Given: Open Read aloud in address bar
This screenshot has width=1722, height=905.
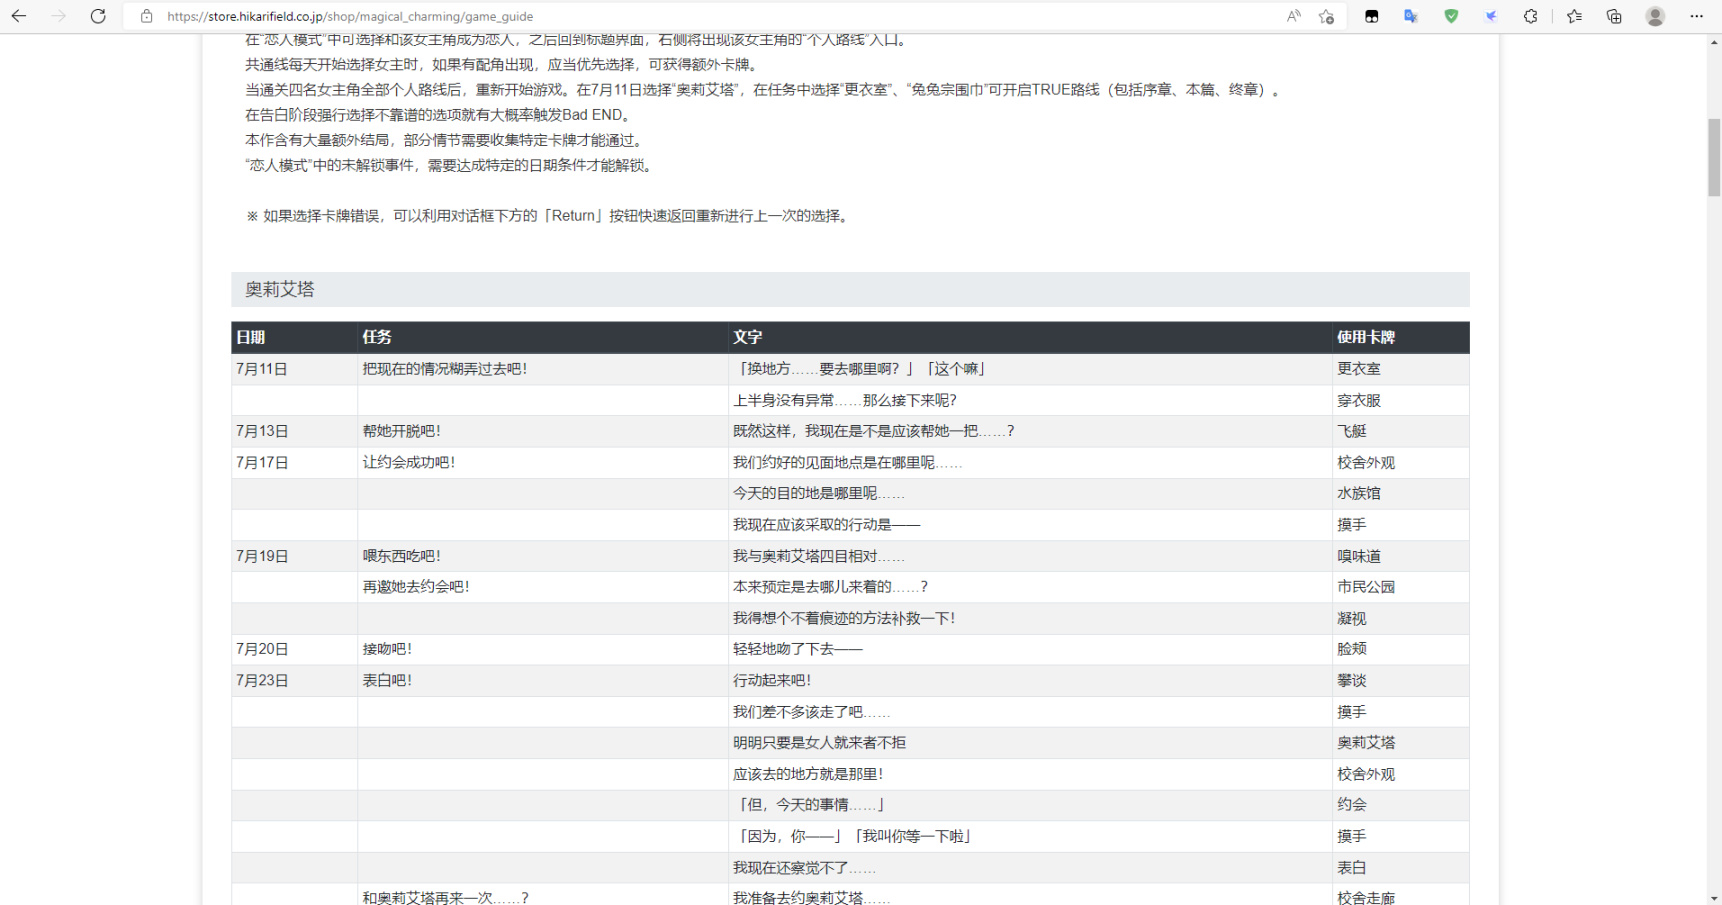Looking at the screenshot, I should click(x=1294, y=16).
